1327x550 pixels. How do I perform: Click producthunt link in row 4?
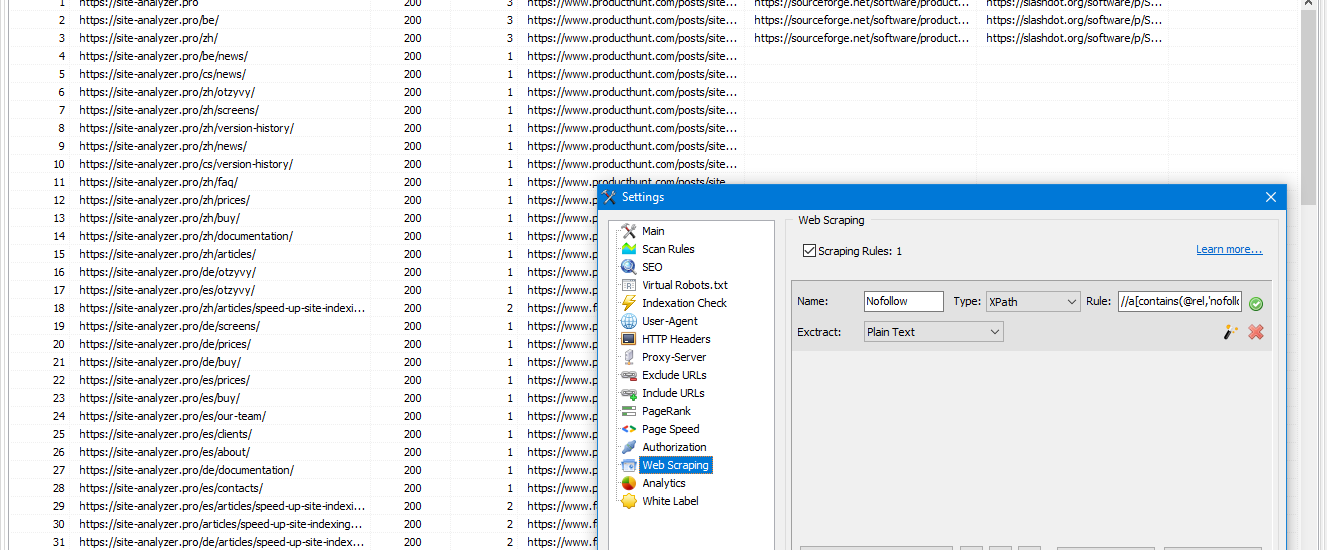pyautogui.click(x=632, y=56)
